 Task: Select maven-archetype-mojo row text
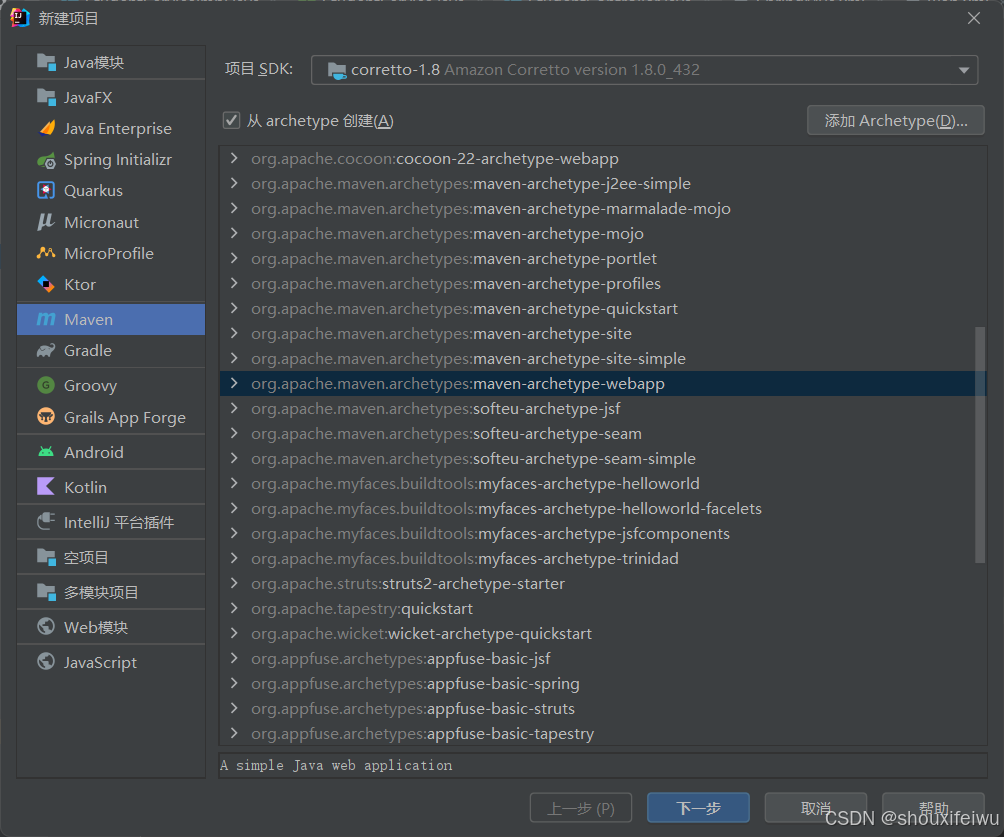click(x=447, y=234)
